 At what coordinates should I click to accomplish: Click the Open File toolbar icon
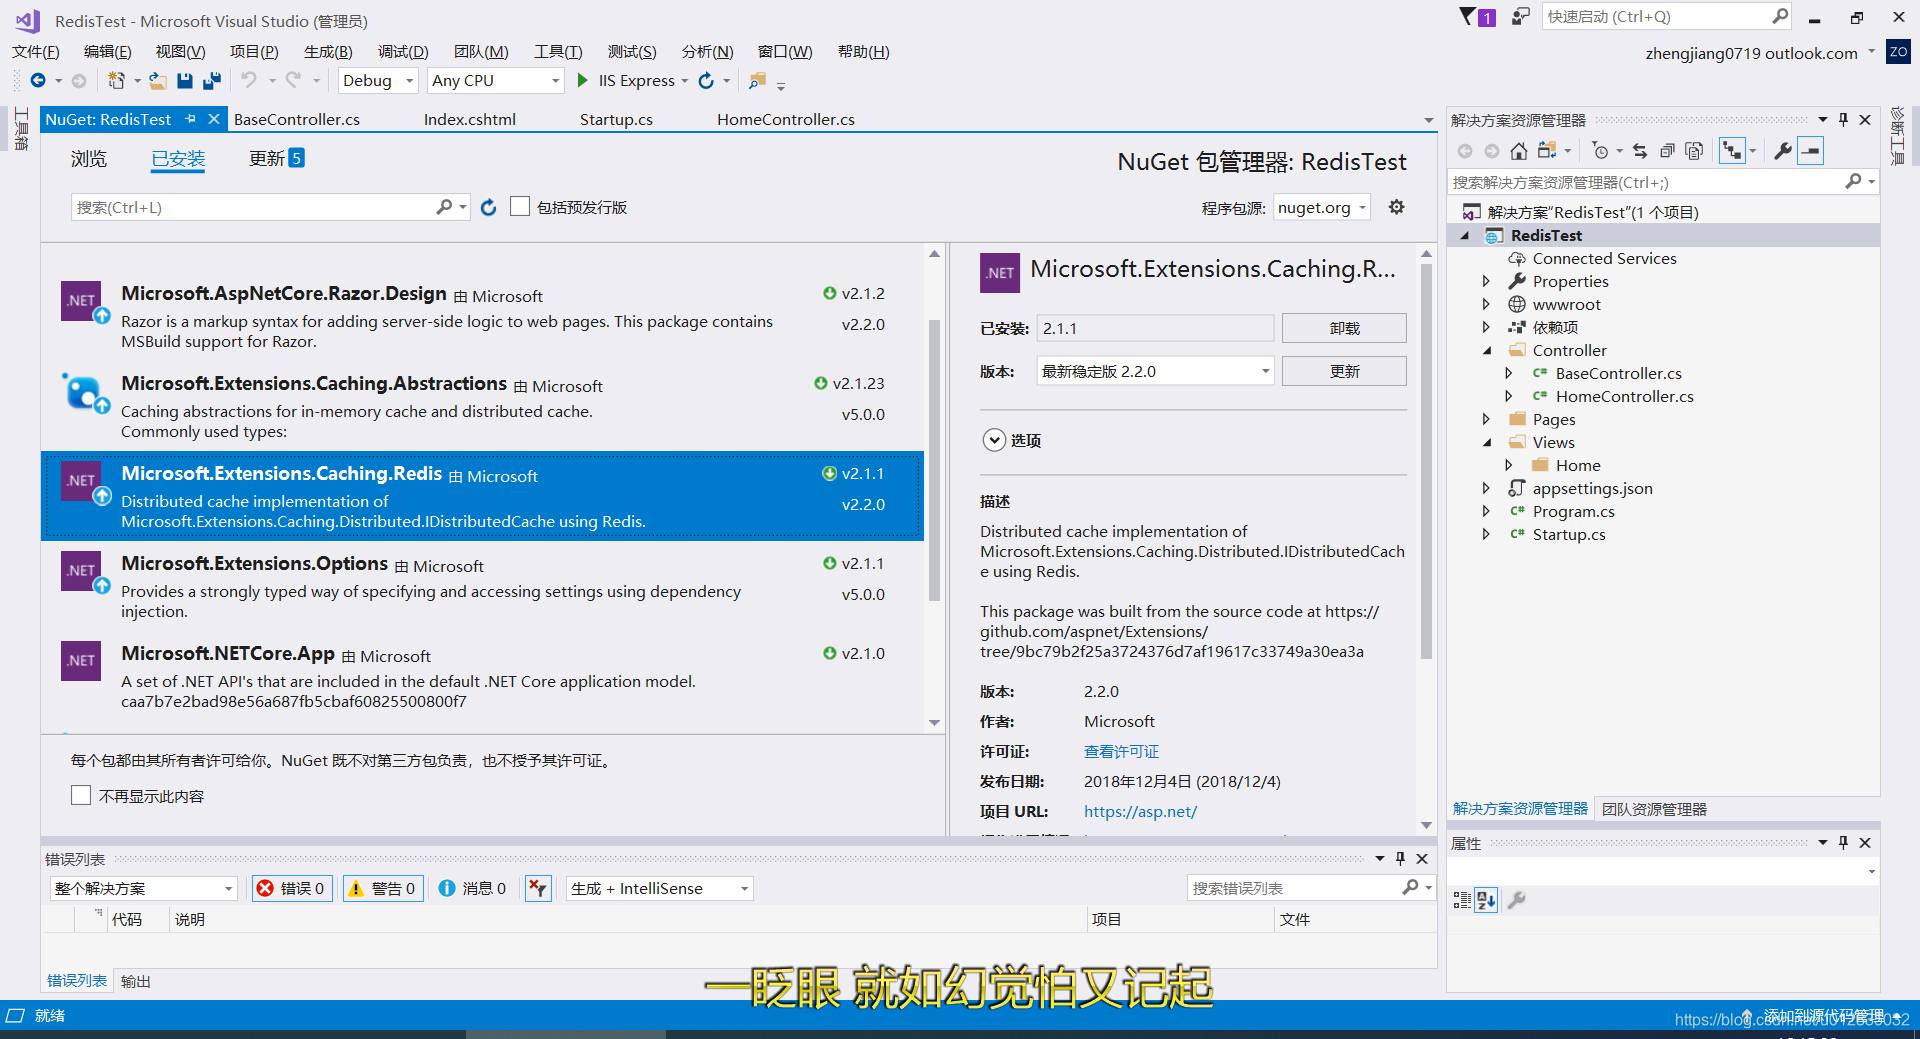(x=157, y=81)
